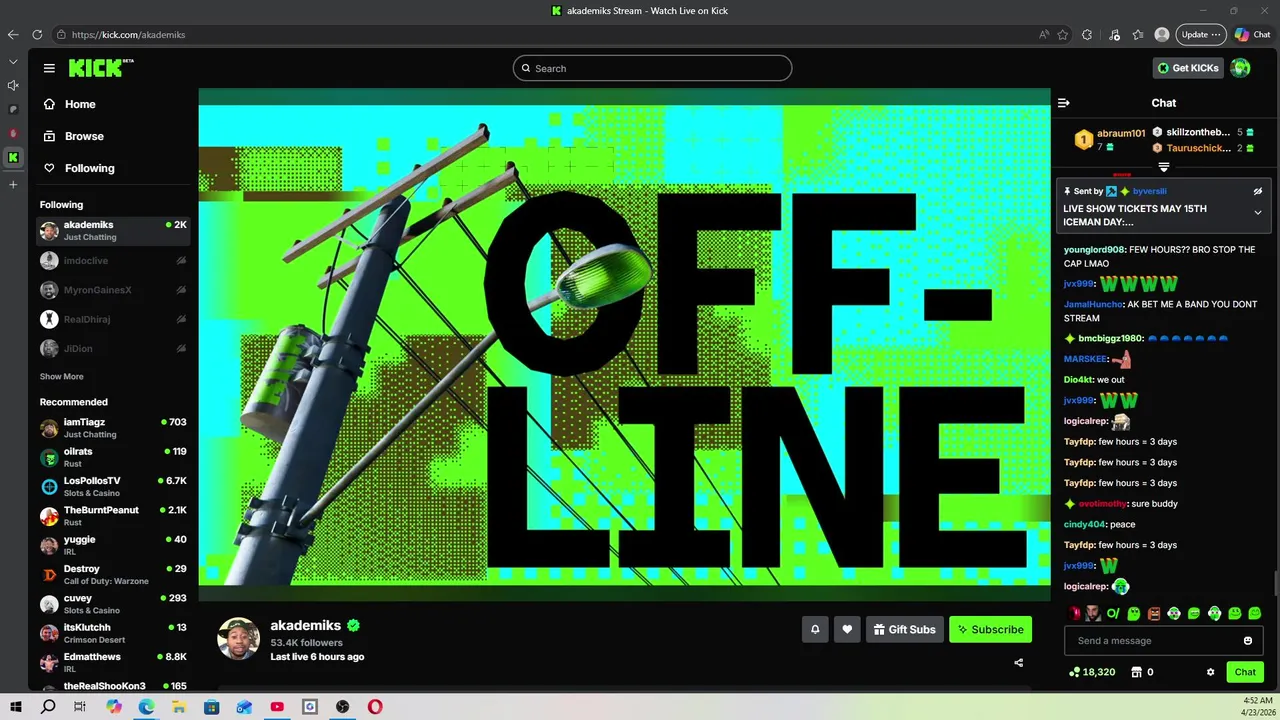This screenshot has height=720, width=1280.
Task: Click the akademiks streamer avatar
Action: tap(238, 639)
